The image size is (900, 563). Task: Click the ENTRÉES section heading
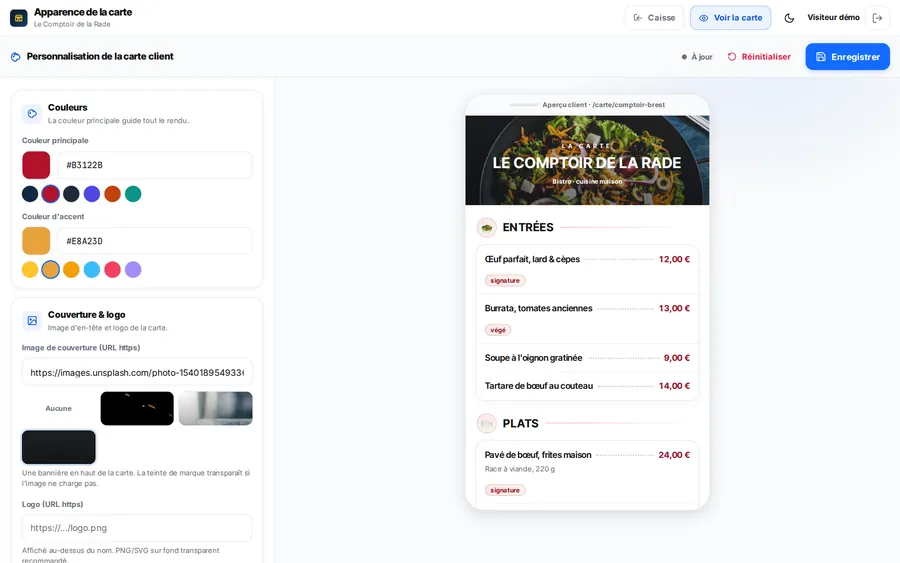[x=527, y=227]
